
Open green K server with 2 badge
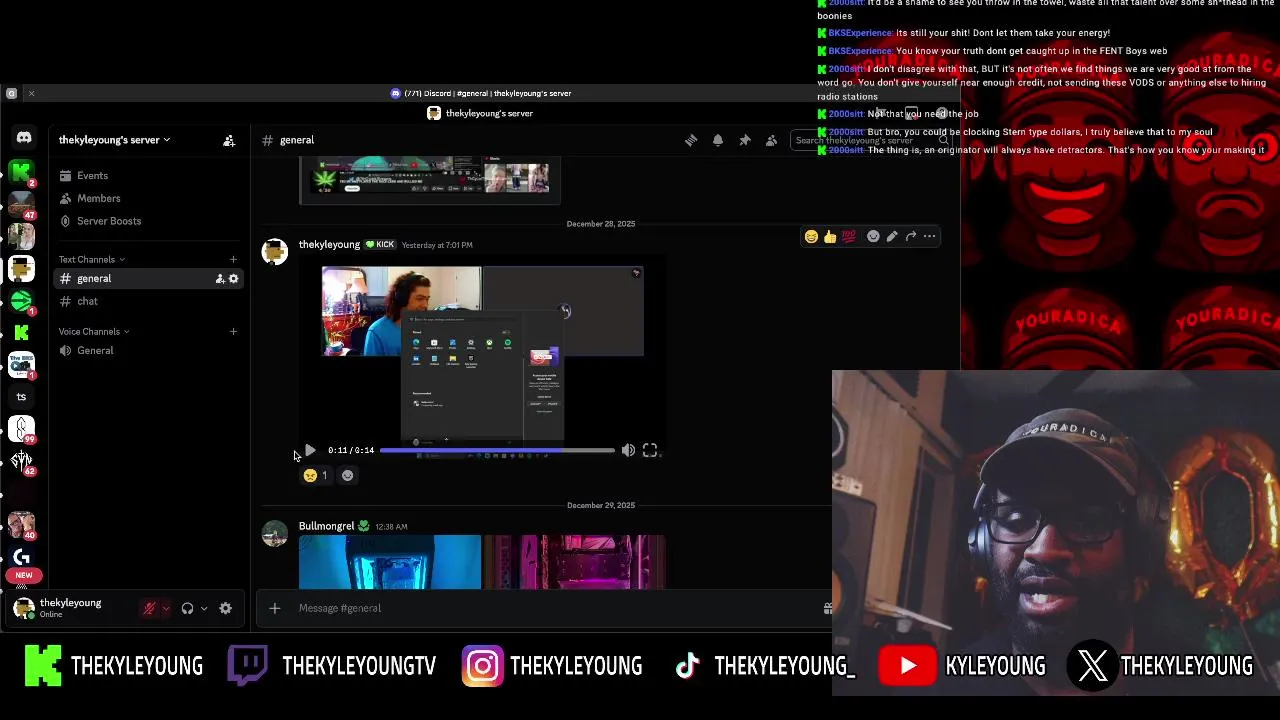pyautogui.click(x=21, y=173)
